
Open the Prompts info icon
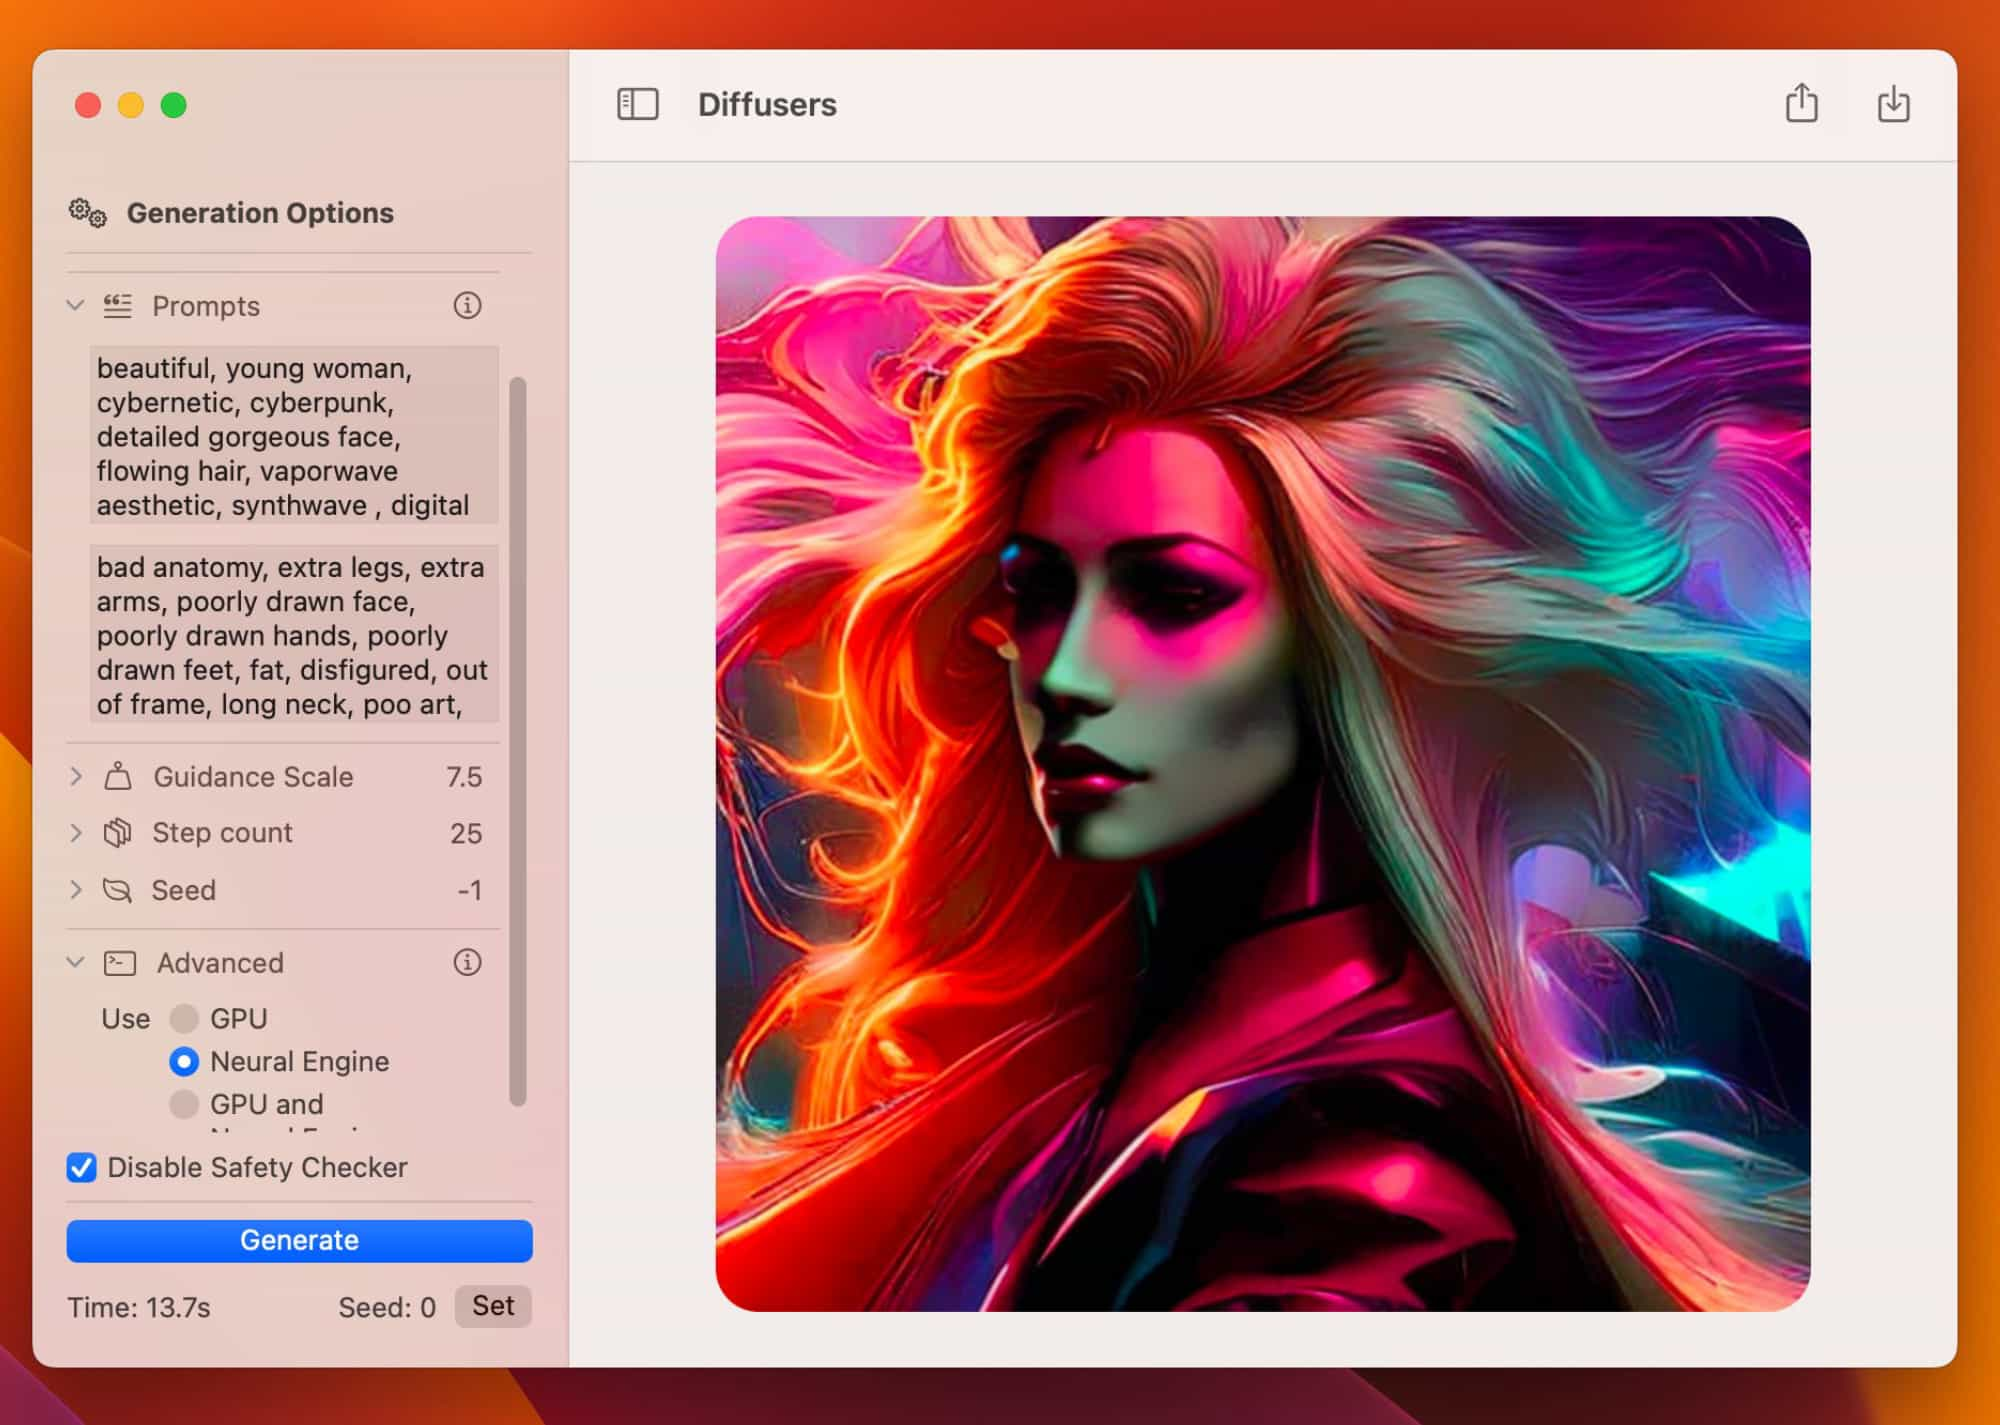click(x=467, y=305)
